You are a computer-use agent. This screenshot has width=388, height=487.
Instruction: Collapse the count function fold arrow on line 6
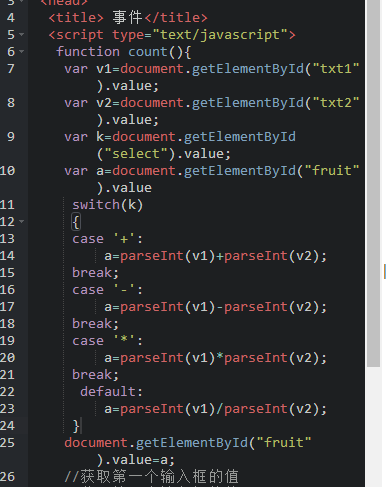(x=22, y=51)
